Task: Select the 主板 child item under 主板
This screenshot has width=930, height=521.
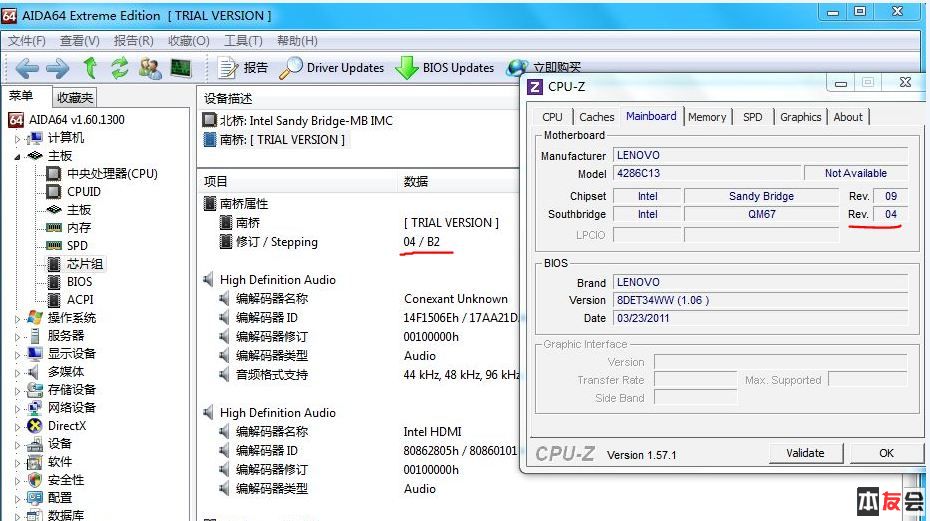Action: click(79, 209)
